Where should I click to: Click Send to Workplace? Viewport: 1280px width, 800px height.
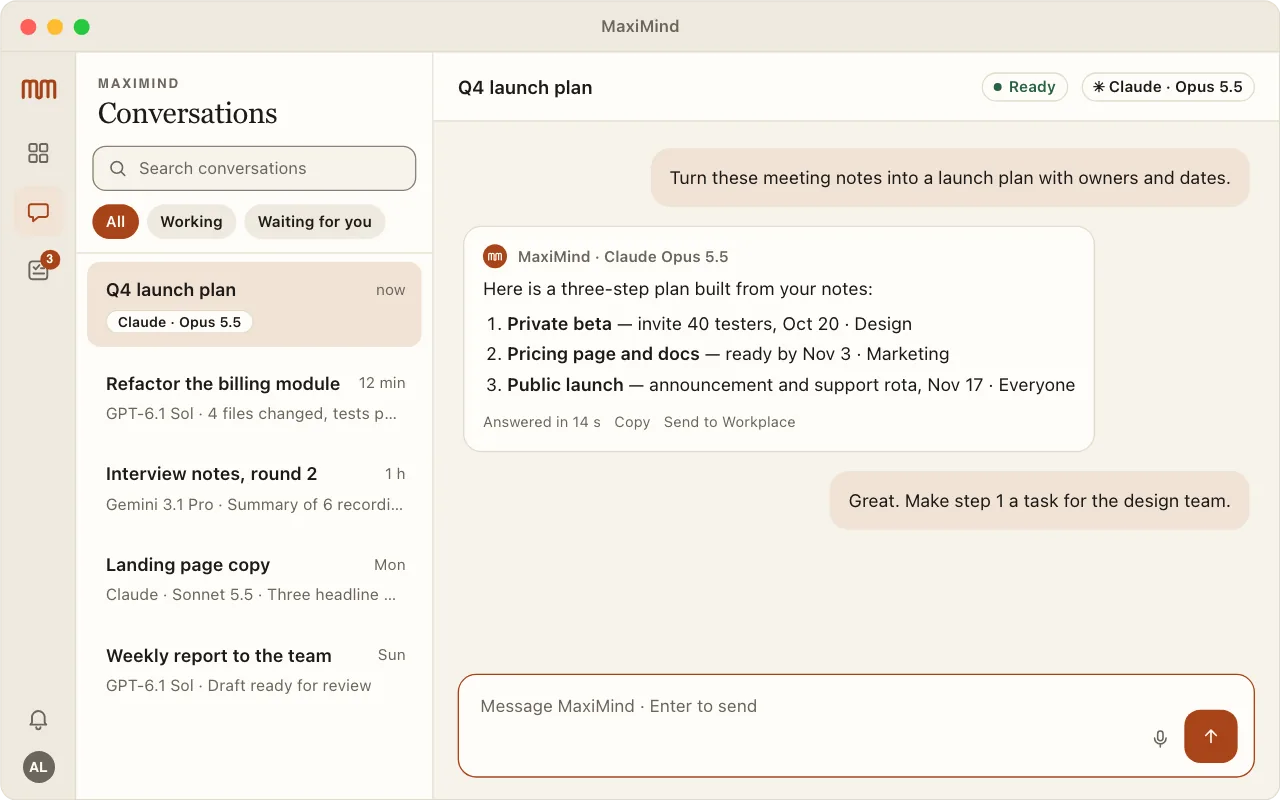click(x=730, y=422)
